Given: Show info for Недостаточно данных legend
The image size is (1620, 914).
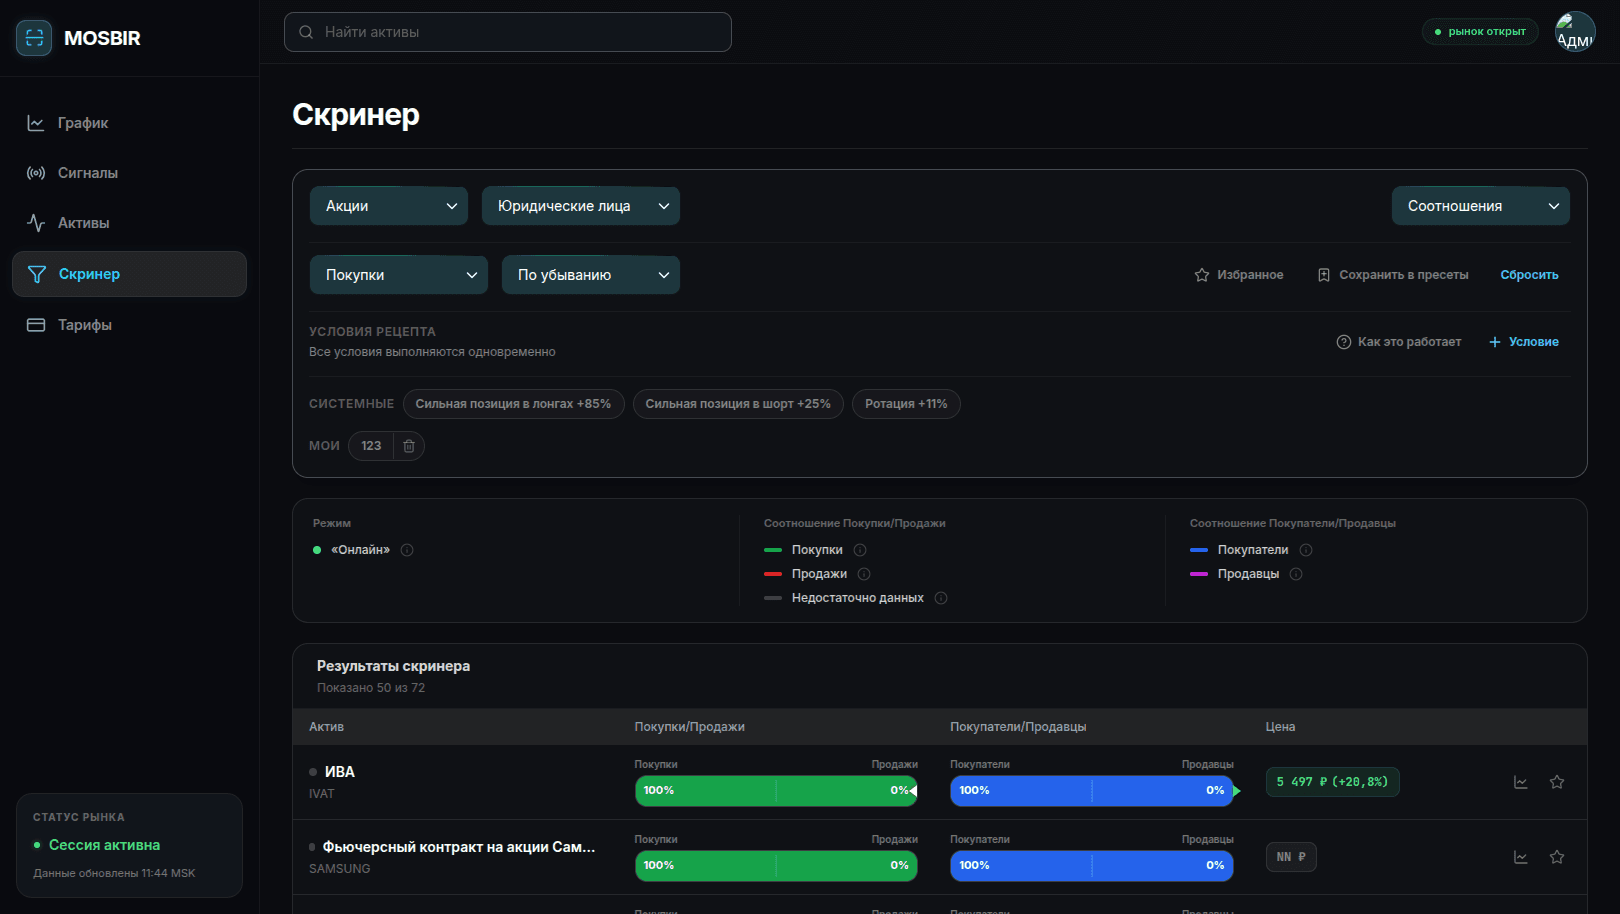Looking at the screenshot, I should coord(941,598).
